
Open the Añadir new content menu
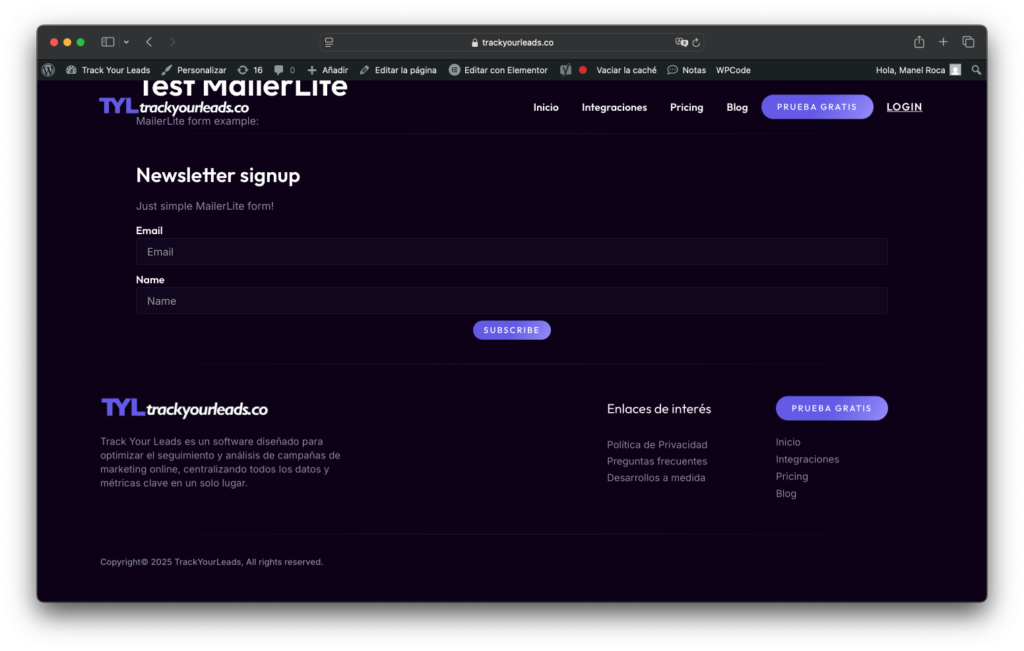[328, 70]
